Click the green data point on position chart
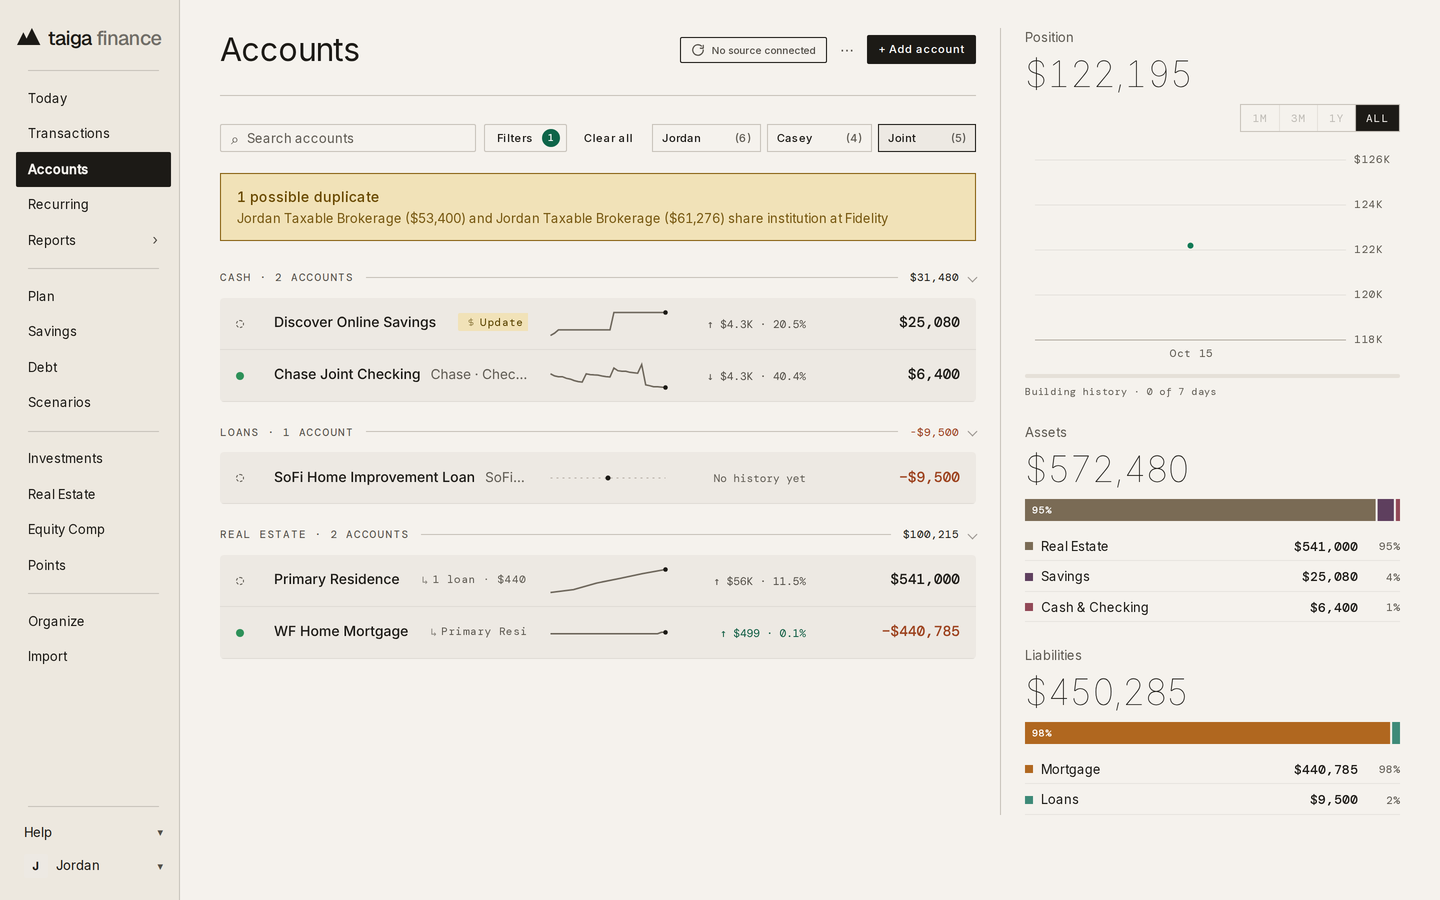The image size is (1440, 900). tap(1190, 245)
